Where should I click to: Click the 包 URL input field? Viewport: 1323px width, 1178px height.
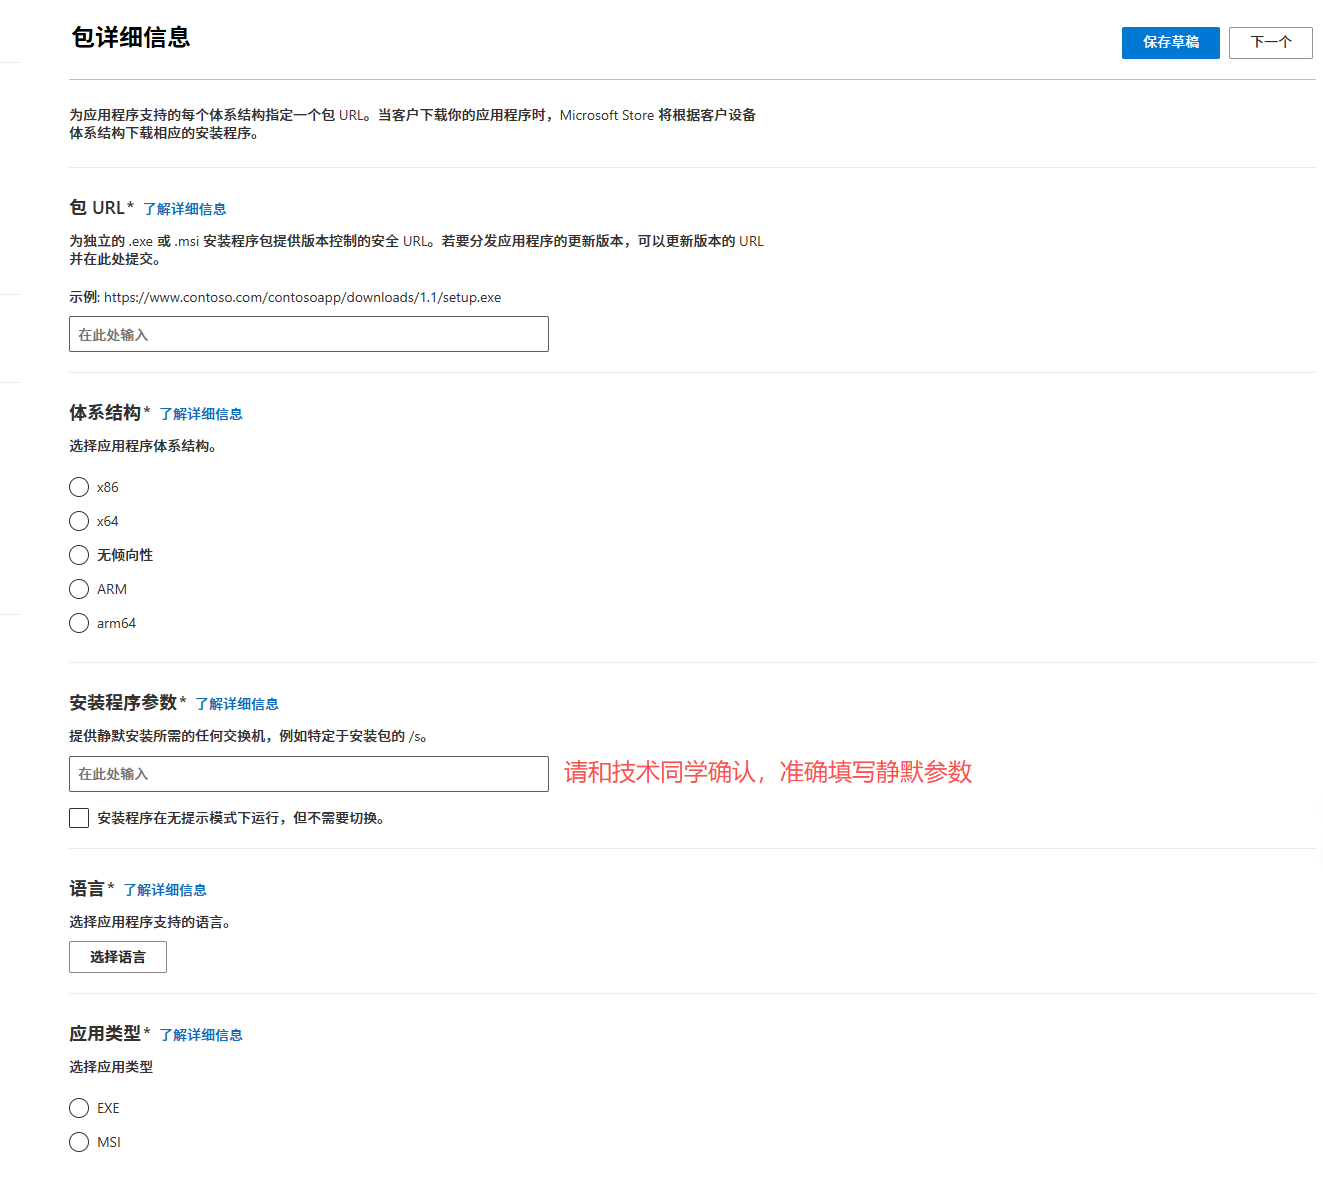click(x=308, y=334)
